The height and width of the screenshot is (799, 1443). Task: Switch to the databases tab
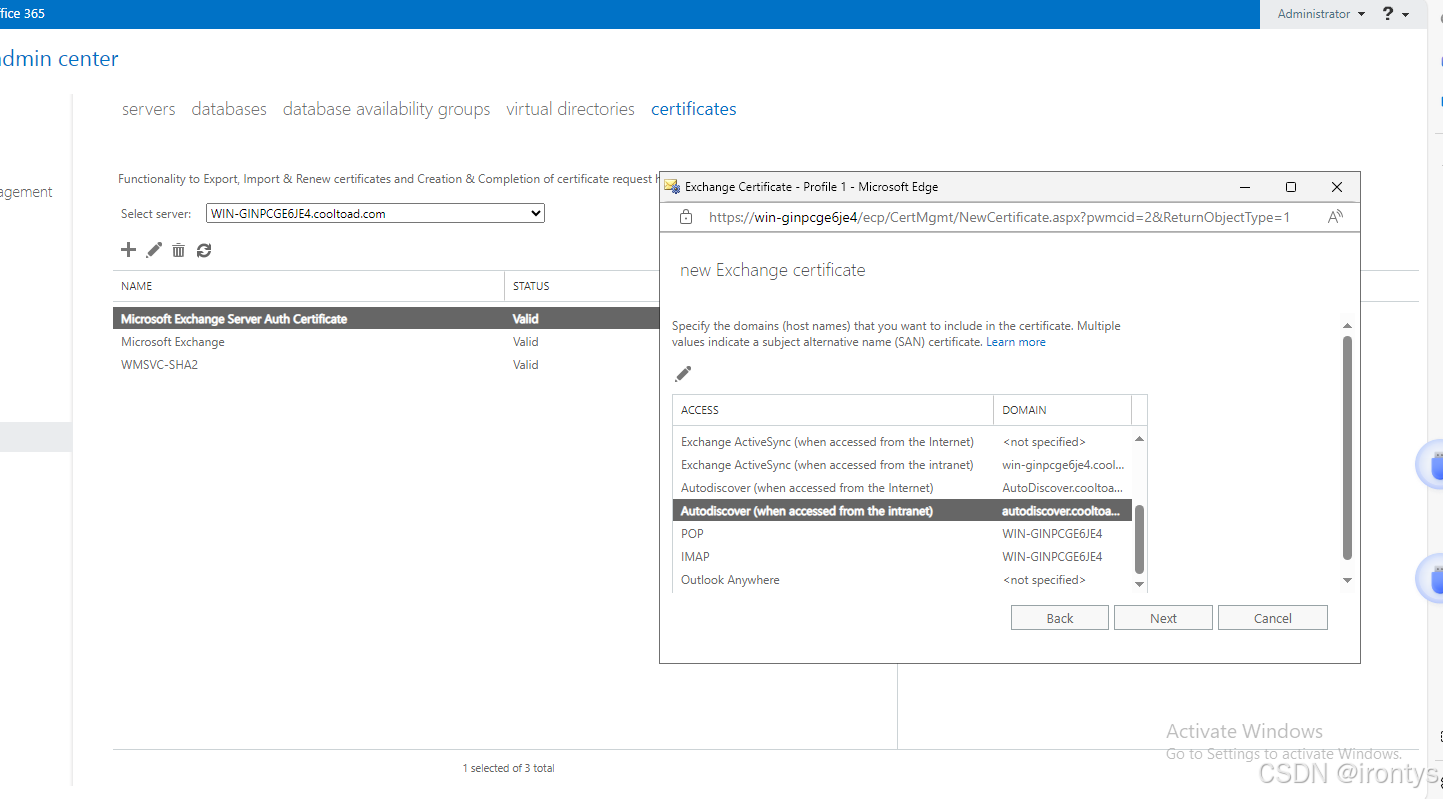229,109
